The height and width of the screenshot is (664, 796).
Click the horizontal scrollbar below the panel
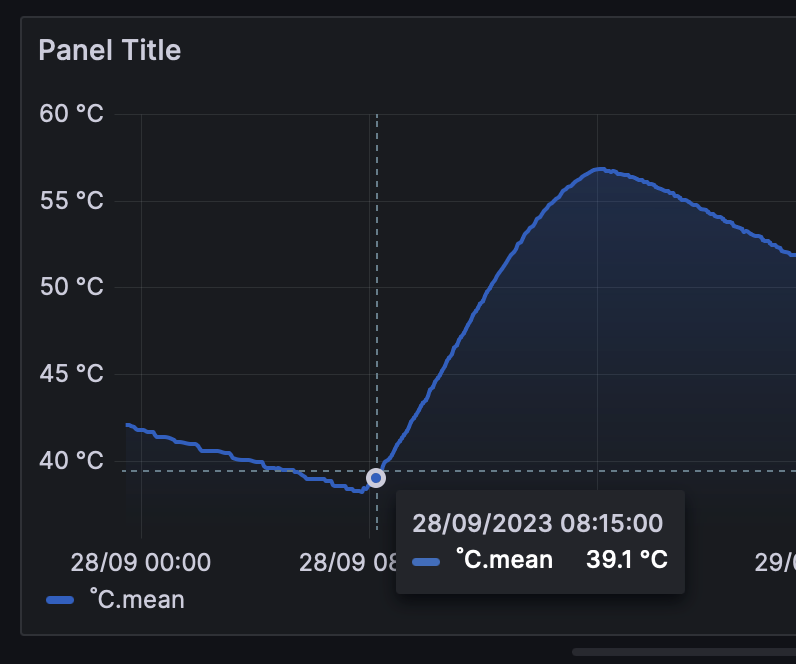coord(684,651)
